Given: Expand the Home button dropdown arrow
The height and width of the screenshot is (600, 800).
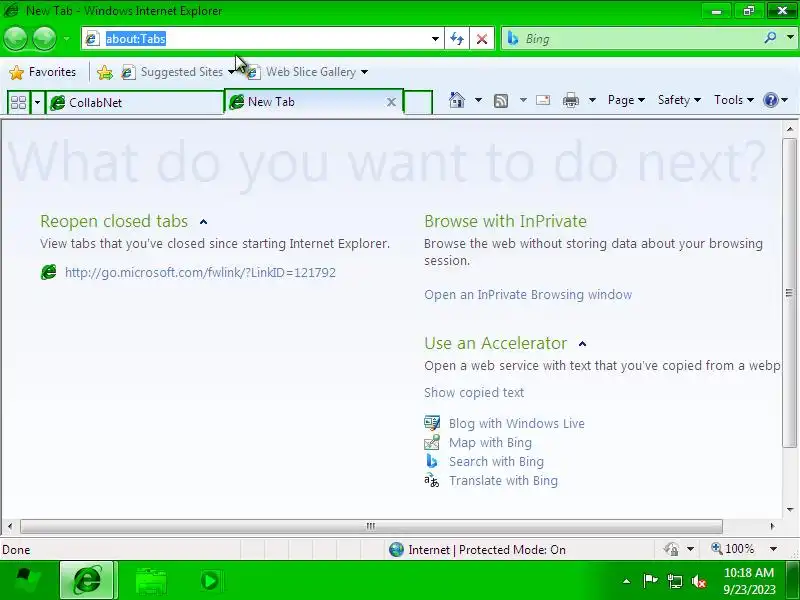Looking at the screenshot, I should pos(478,100).
